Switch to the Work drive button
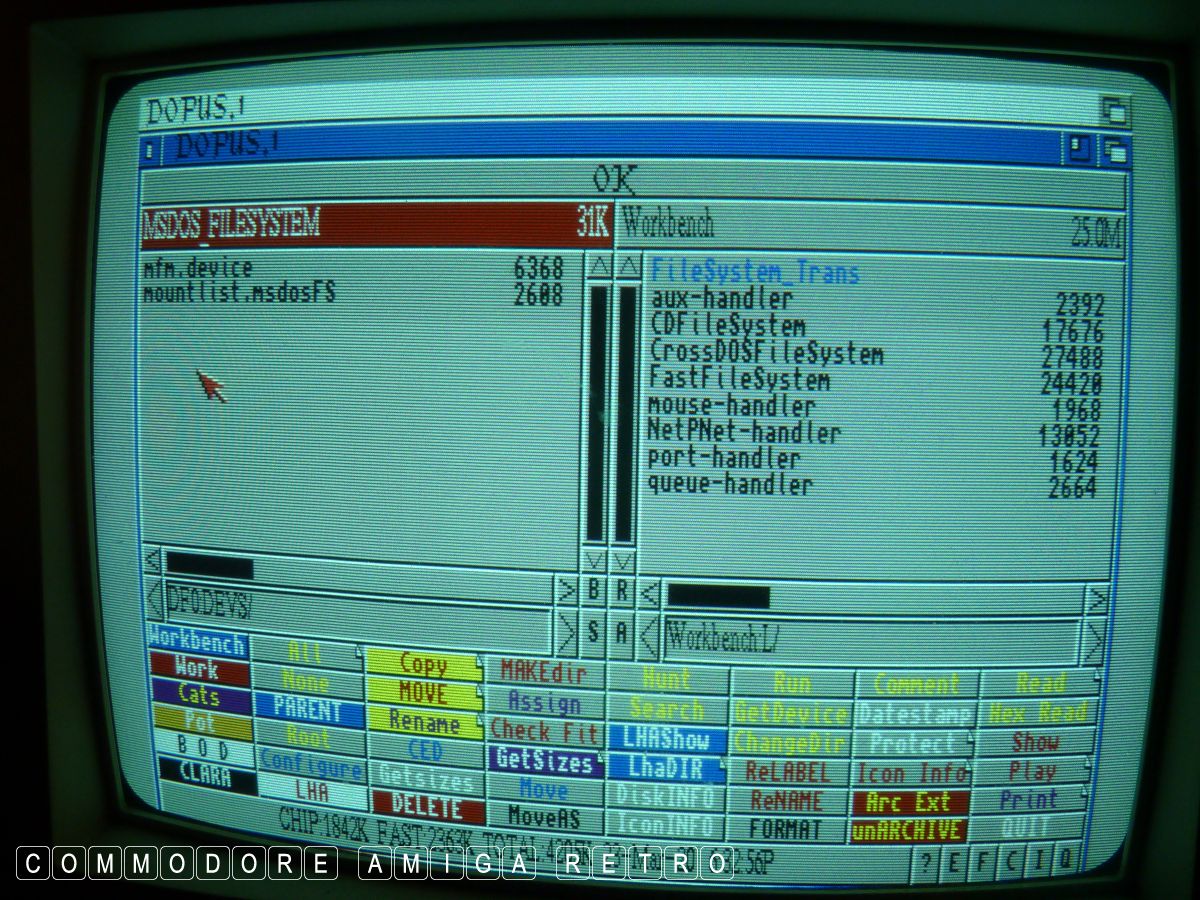Viewport: 1200px width, 900px height. [x=198, y=667]
